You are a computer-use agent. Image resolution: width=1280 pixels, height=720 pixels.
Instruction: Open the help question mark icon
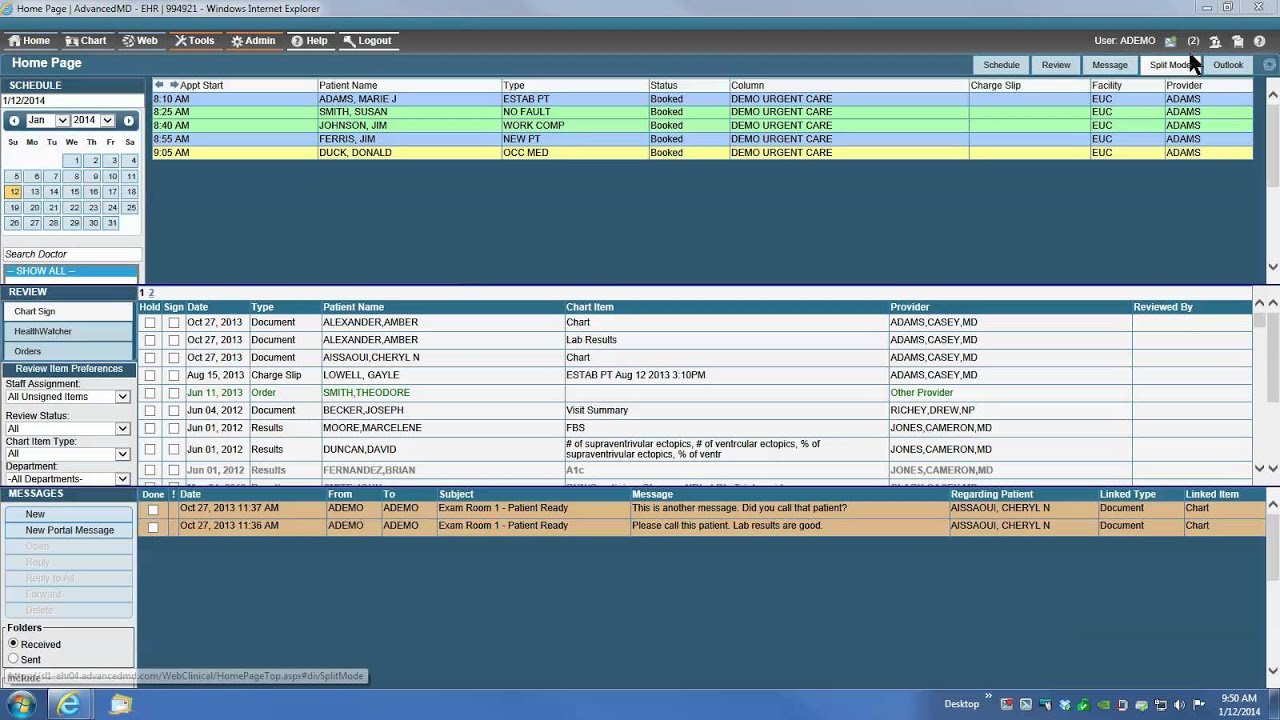point(1259,41)
